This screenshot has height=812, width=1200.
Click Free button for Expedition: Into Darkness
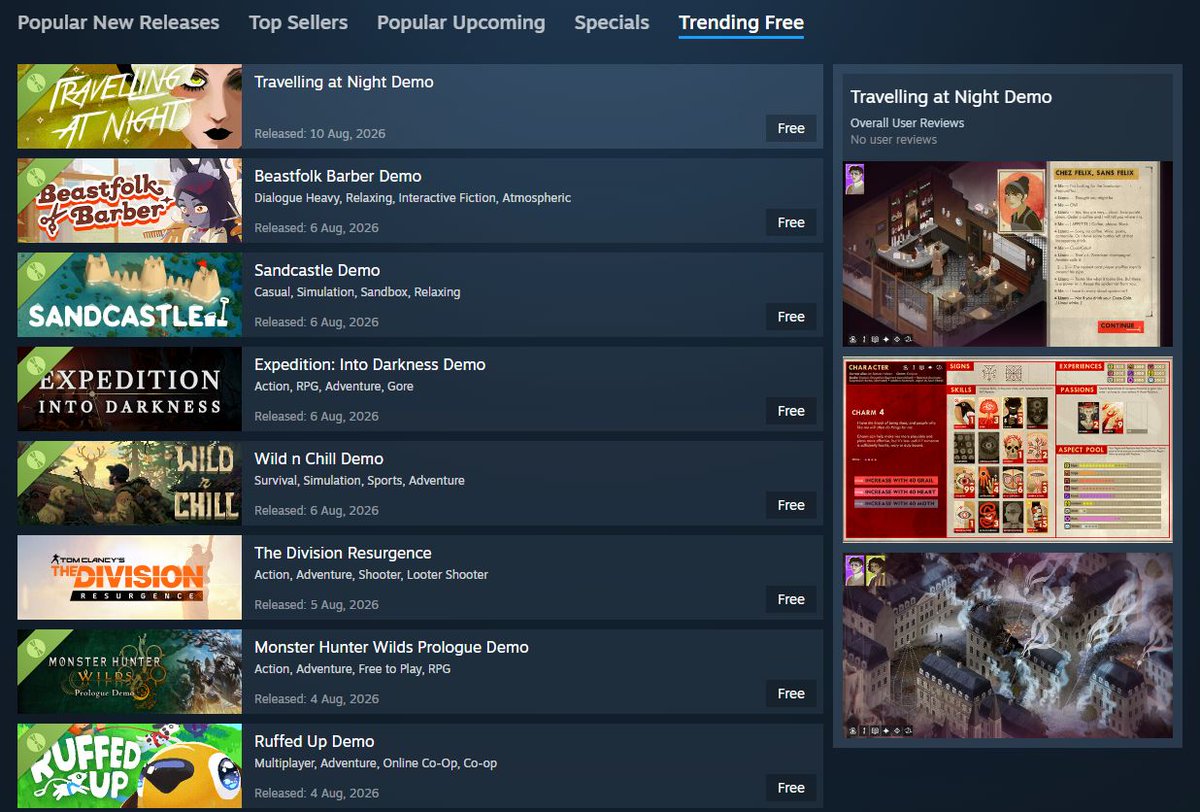click(x=791, y=410)
